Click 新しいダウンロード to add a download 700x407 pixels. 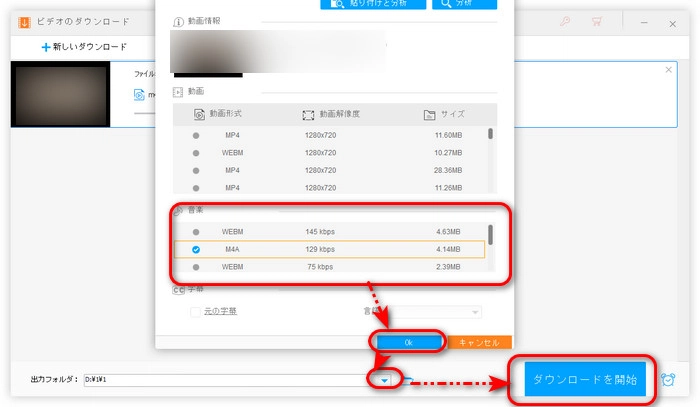point(84,47)
